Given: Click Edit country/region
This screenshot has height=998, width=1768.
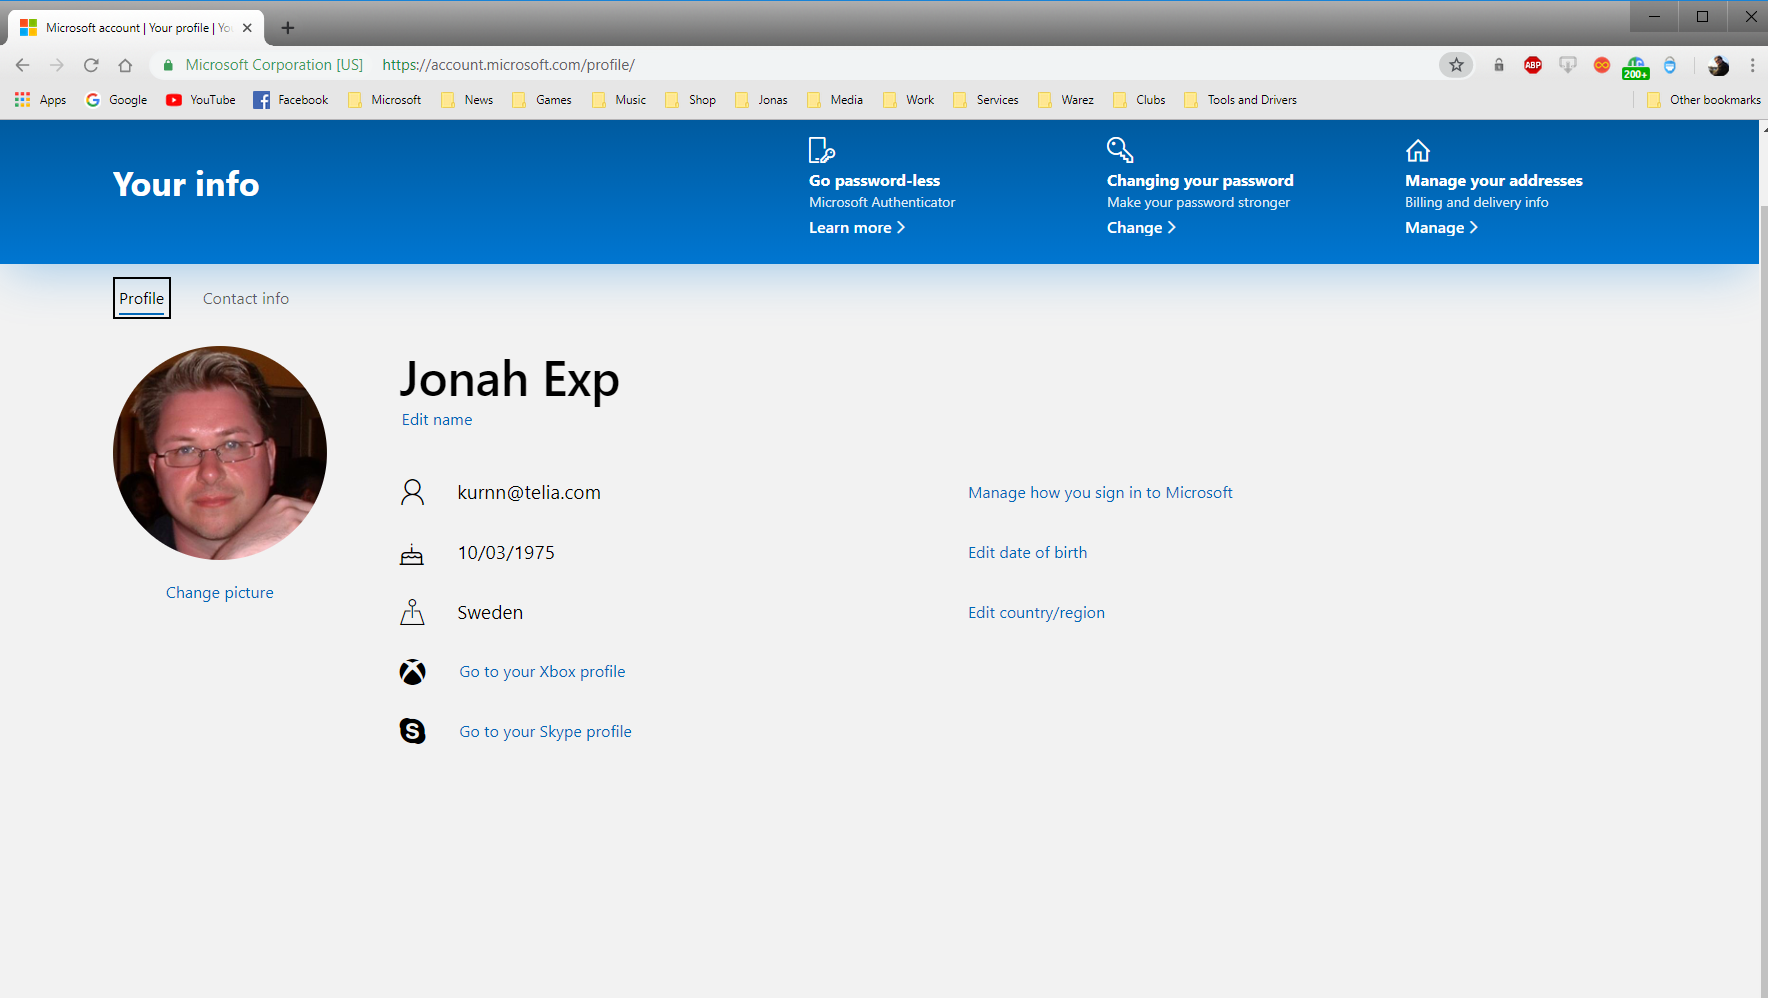Looking at the screenshot, I should pos(1036,613).
